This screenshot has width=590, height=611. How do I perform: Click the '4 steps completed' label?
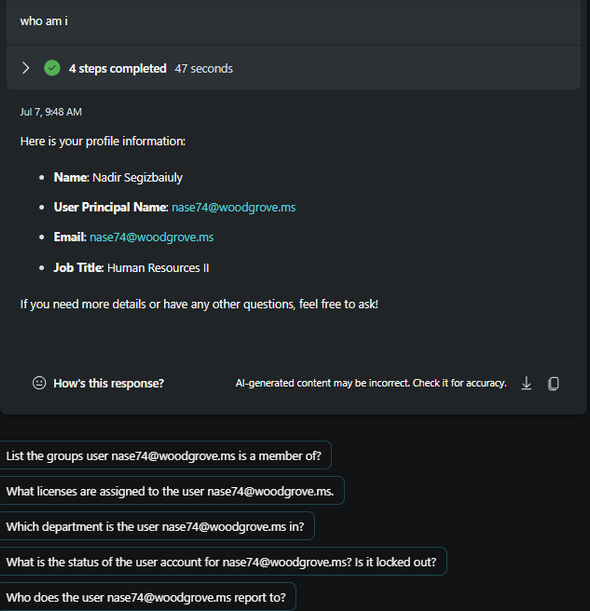[118, 69]
